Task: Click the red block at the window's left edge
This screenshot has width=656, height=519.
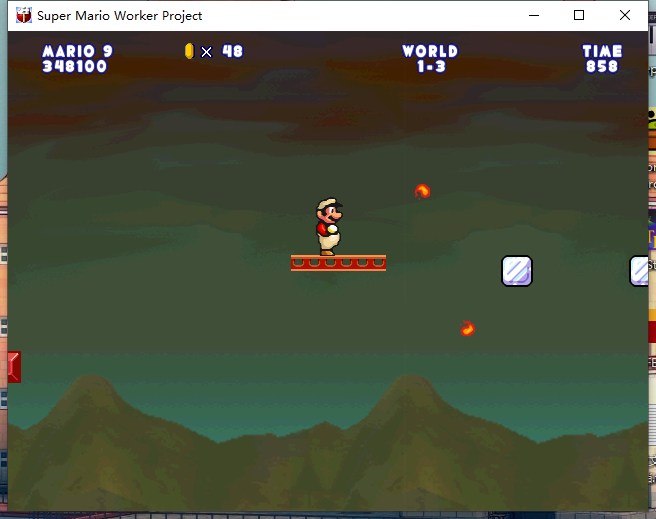Action: [x=14, y=367]
